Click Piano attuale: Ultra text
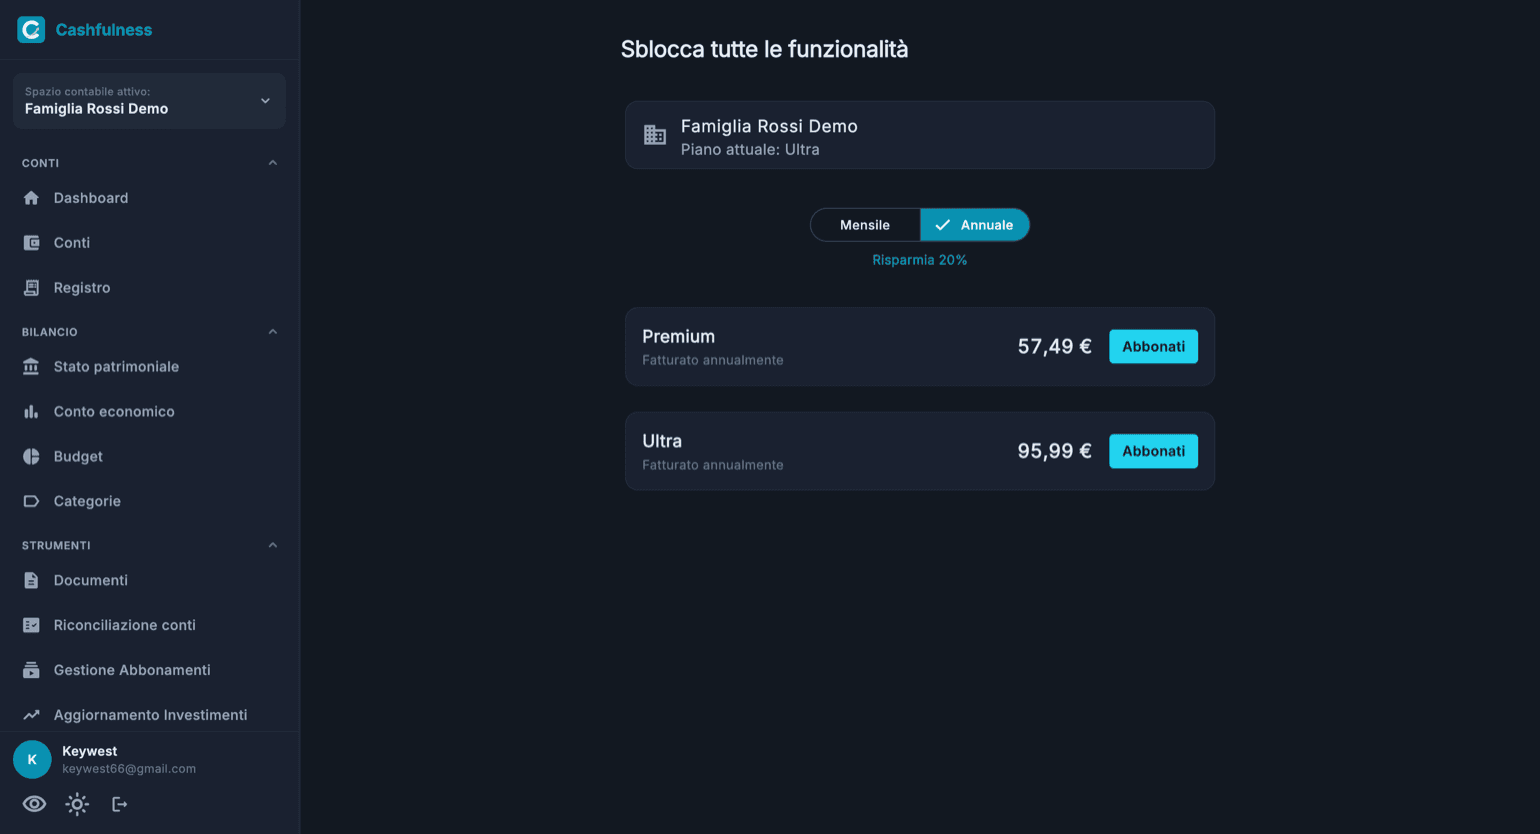The width and height of the screenshot is (1540, 834). 750,150
